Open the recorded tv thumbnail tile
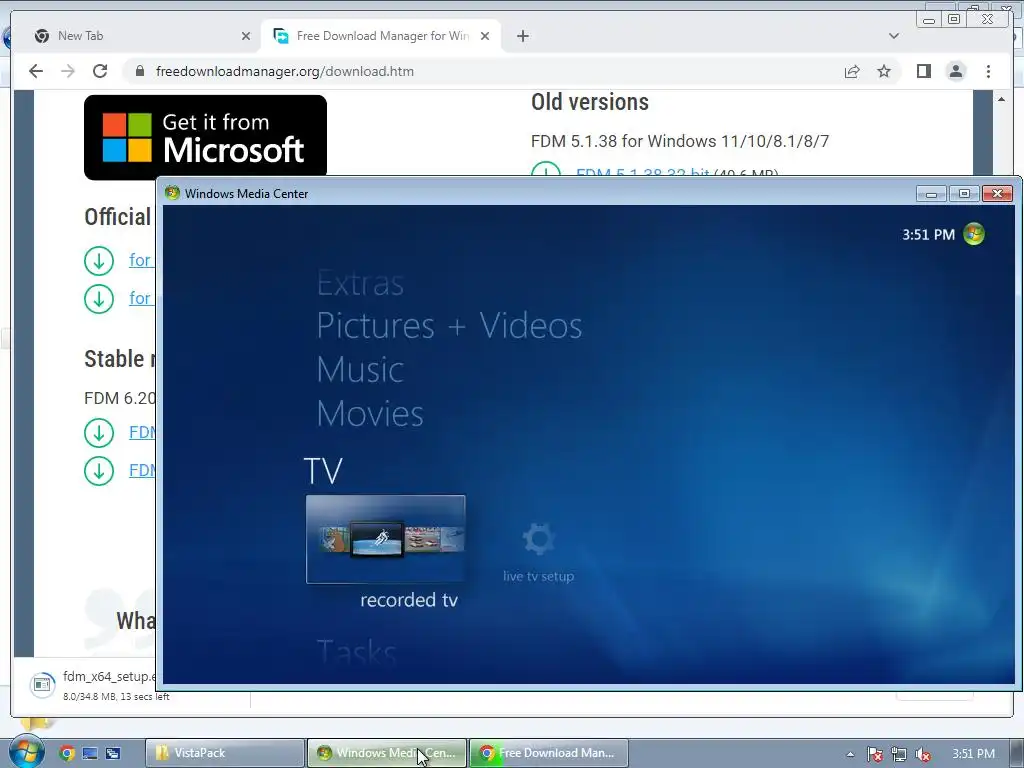 click(385, 539)
